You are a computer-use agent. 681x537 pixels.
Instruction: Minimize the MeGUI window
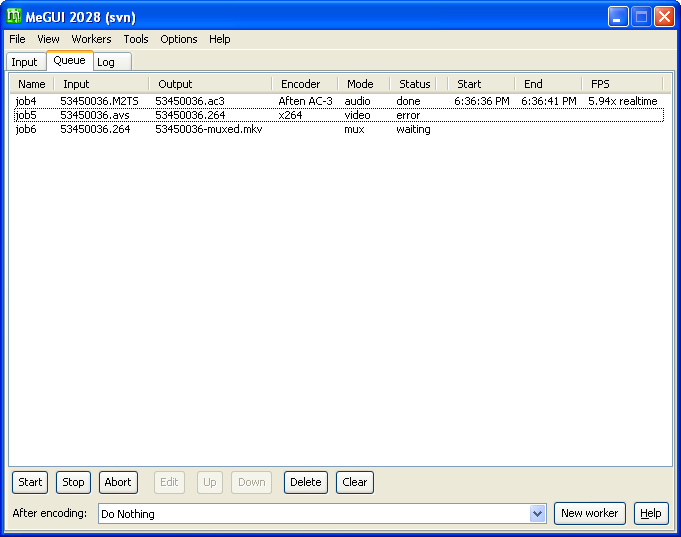pos(618,17)
